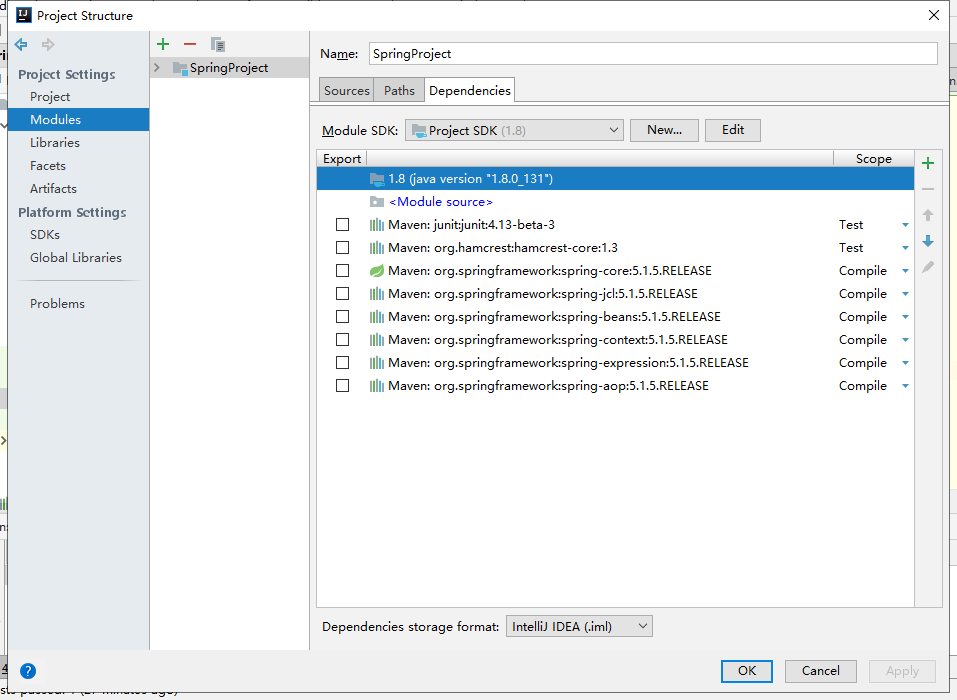Toggle Export for spring-context:5.1.5.RELEASE
The width and height of the screenshot is (957, 700).
[342, 339]
